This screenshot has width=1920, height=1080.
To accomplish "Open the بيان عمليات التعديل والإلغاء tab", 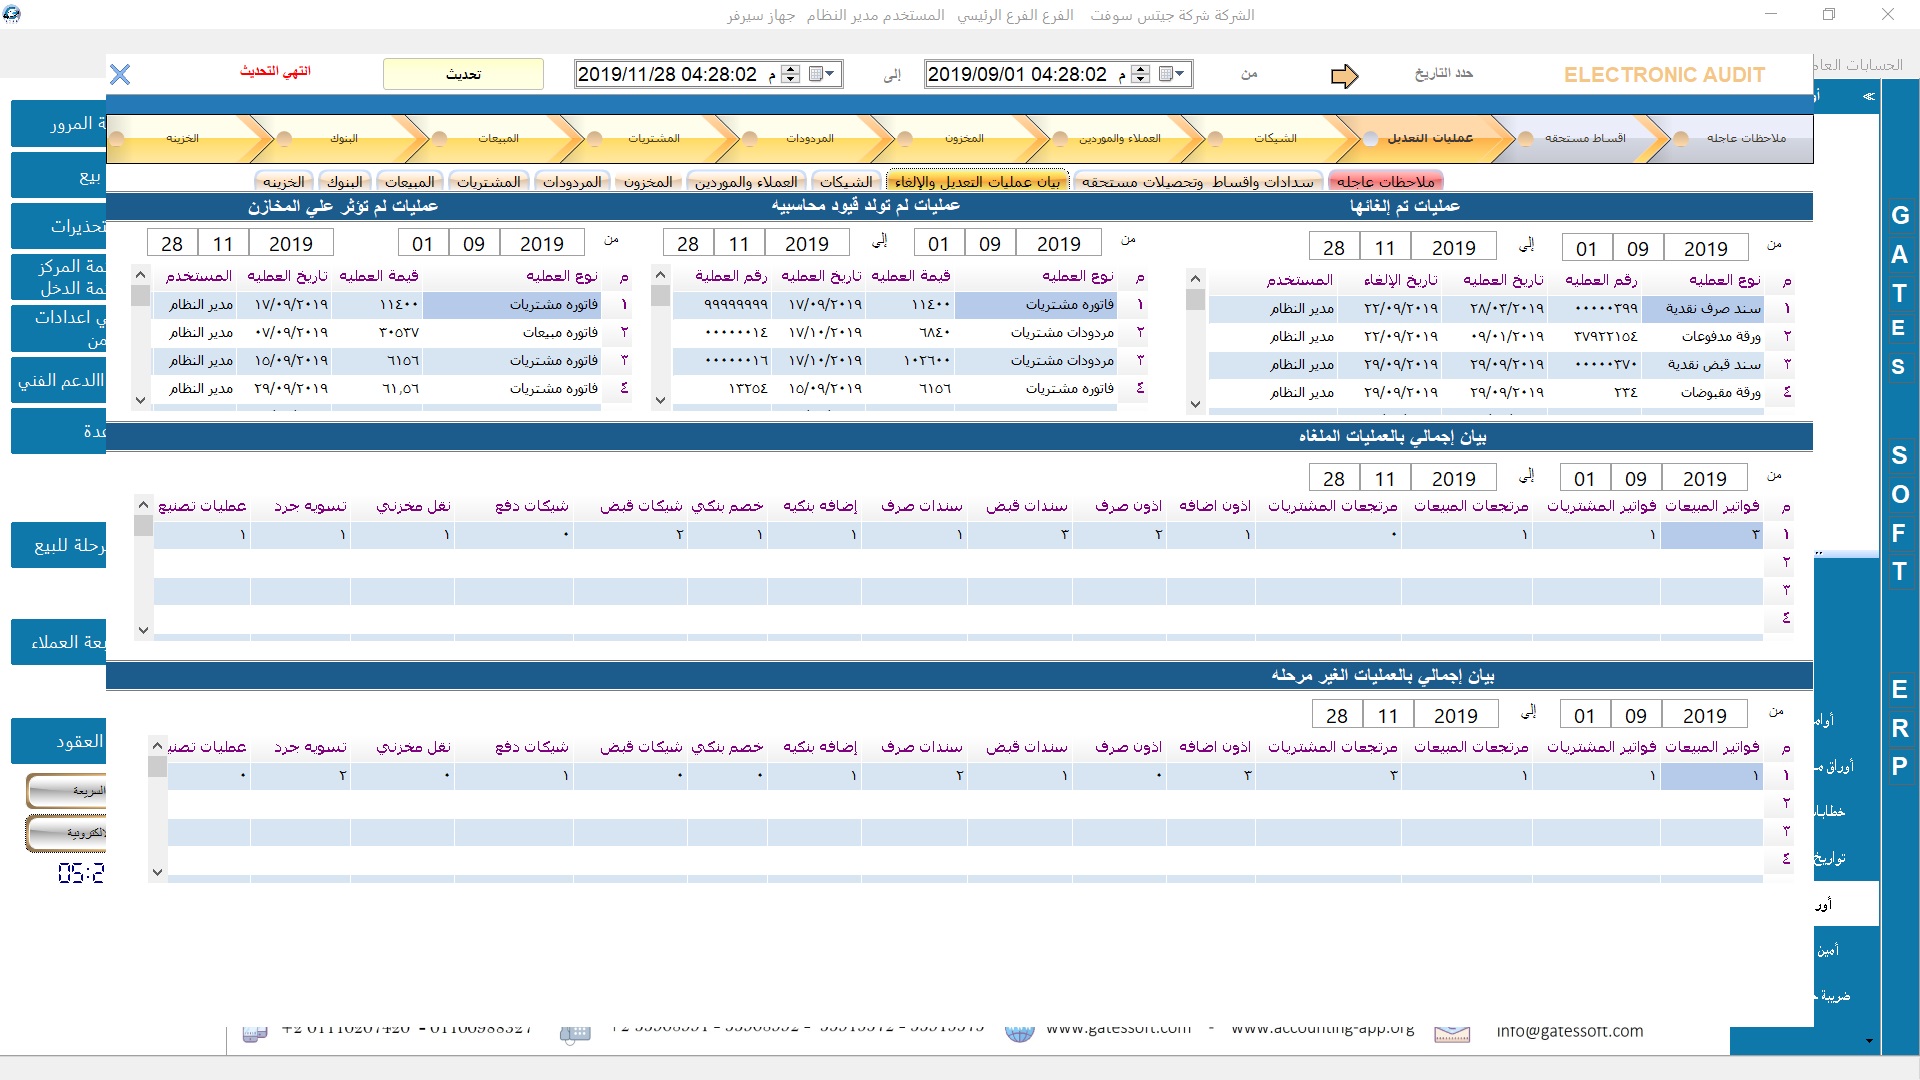I will [978, 181].
